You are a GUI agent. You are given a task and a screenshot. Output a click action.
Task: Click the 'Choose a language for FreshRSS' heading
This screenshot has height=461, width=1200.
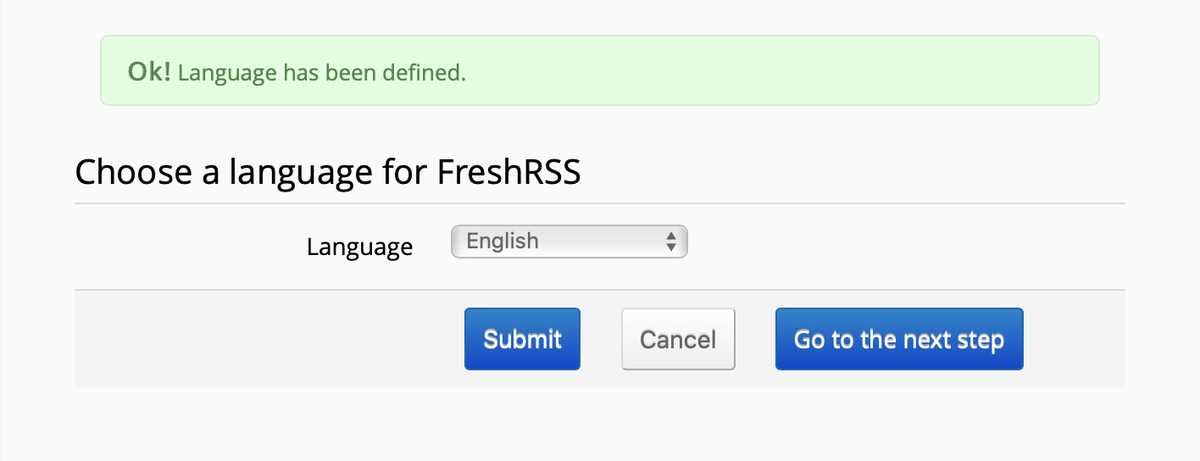pos(328,172)
